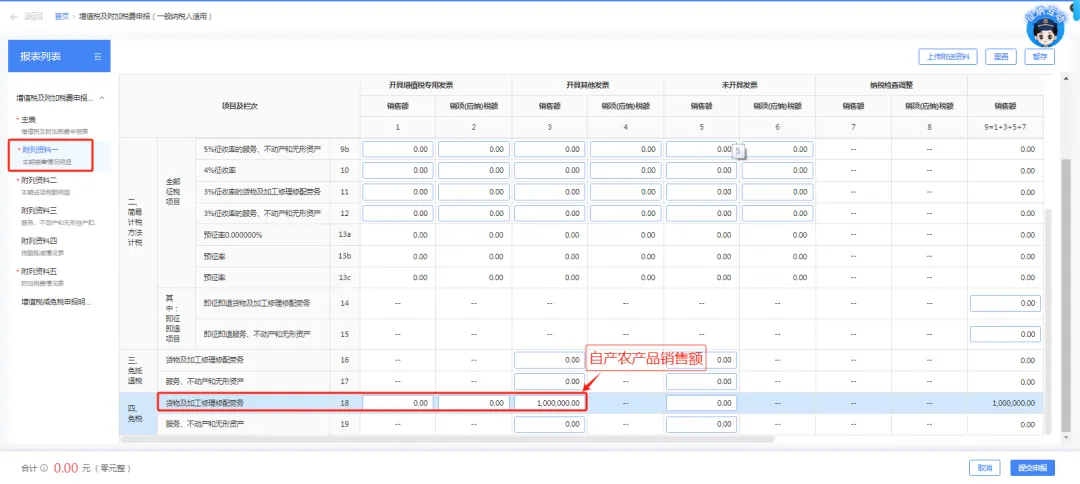Viewport: 1080px width, 484px height.
Task: Go to 附列资料五 report
Action: point(40,271)
